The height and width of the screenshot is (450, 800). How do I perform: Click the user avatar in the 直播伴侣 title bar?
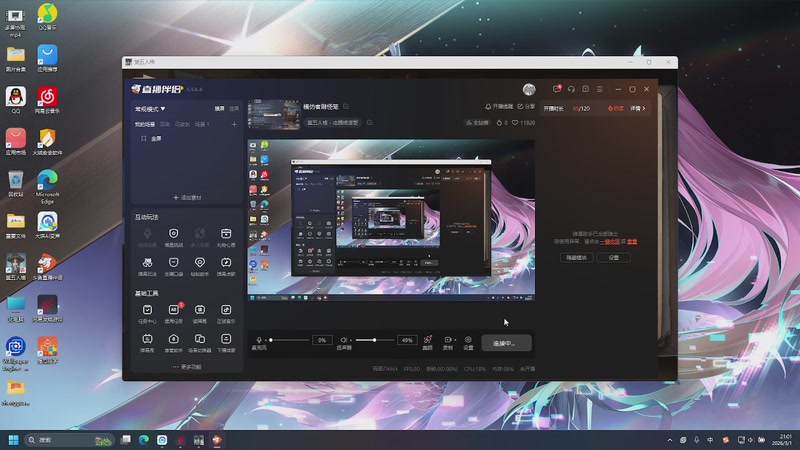tap(529, 89)
